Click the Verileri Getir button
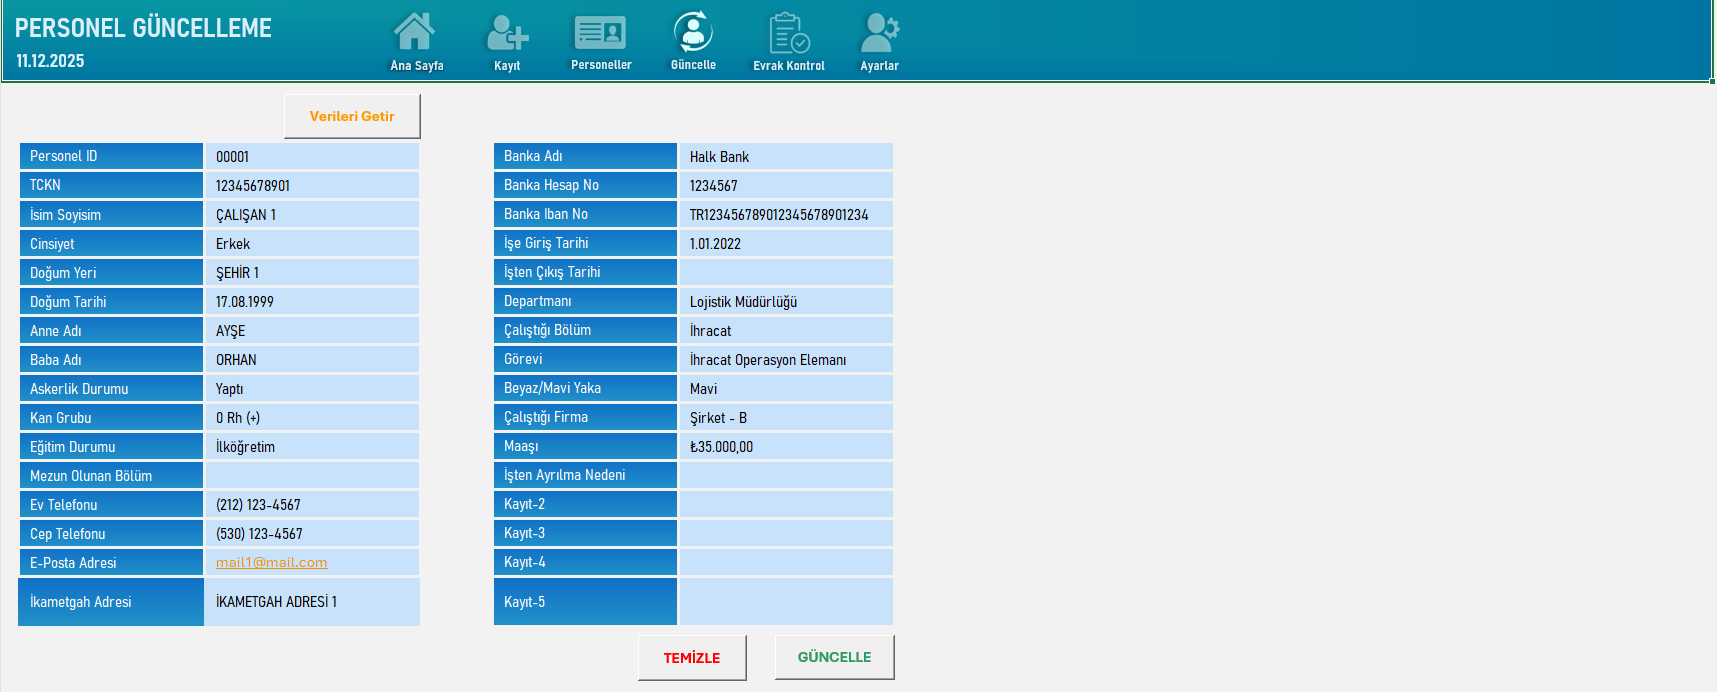Screen dimensions: 1717x692 pos(352,116)
